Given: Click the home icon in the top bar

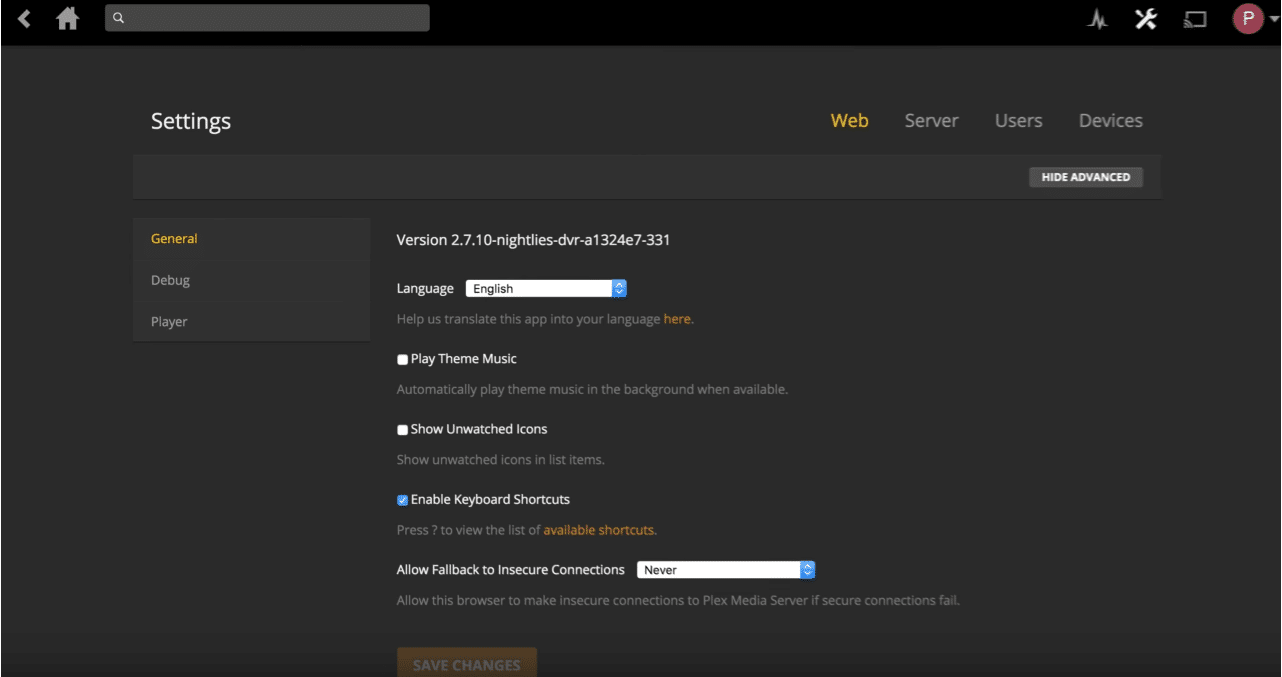Looking at the screenshot, I should (66, 17).
